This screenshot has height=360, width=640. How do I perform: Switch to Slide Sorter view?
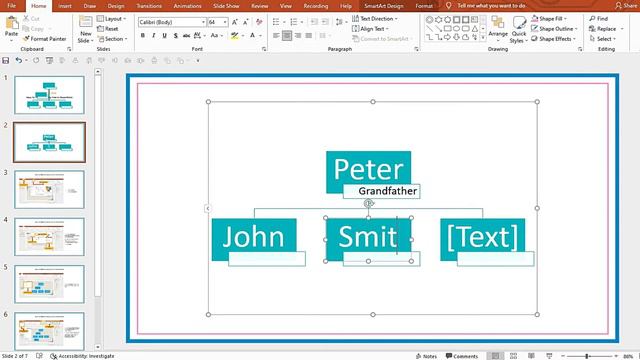tap(513, 356)
